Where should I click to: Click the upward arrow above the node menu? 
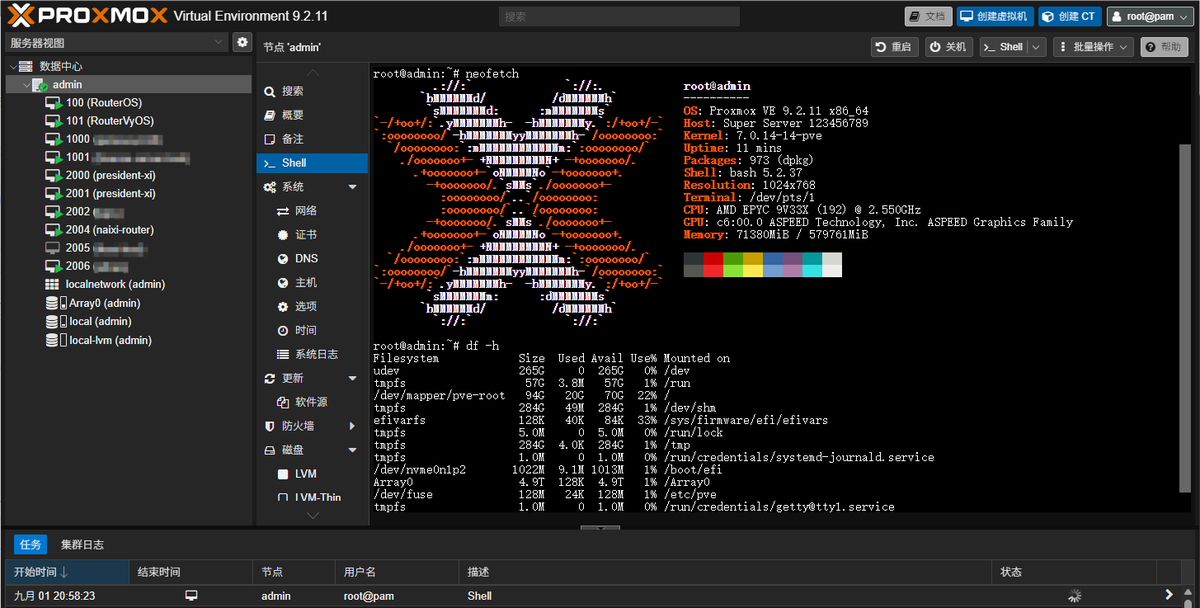click(312, 73)
